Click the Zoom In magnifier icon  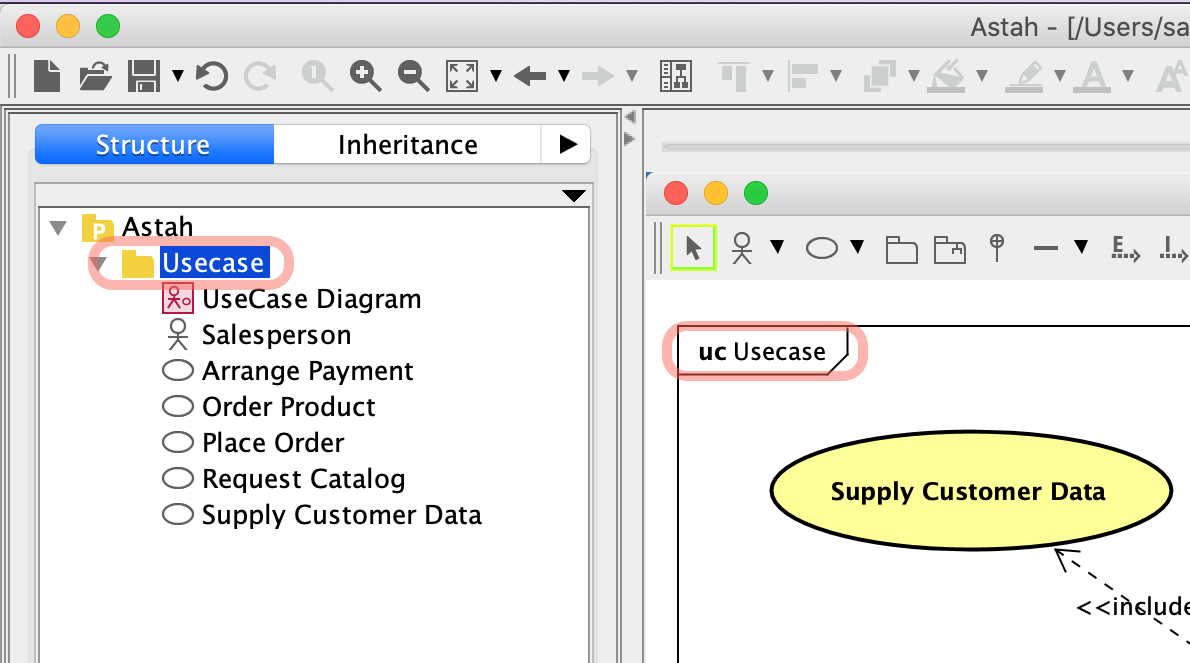coord(366,75)
